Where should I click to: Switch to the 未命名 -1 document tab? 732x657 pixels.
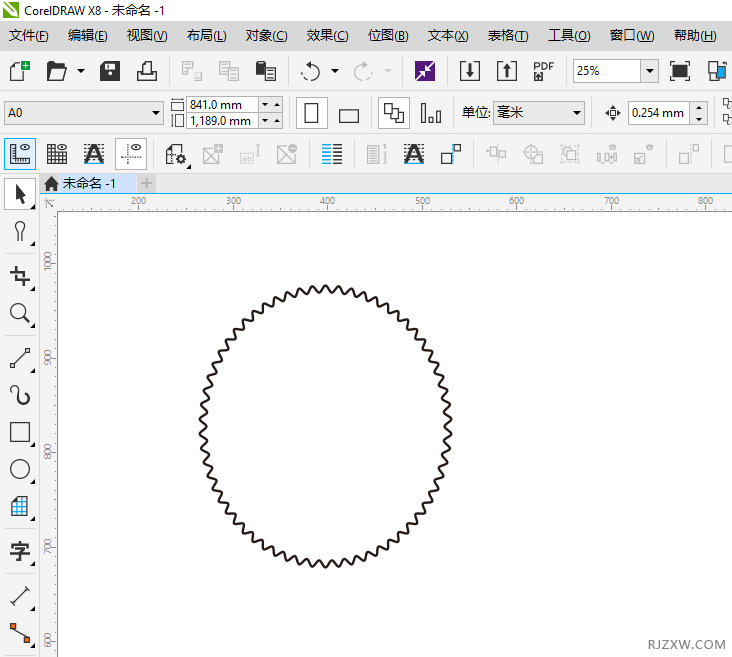[88, 183]
